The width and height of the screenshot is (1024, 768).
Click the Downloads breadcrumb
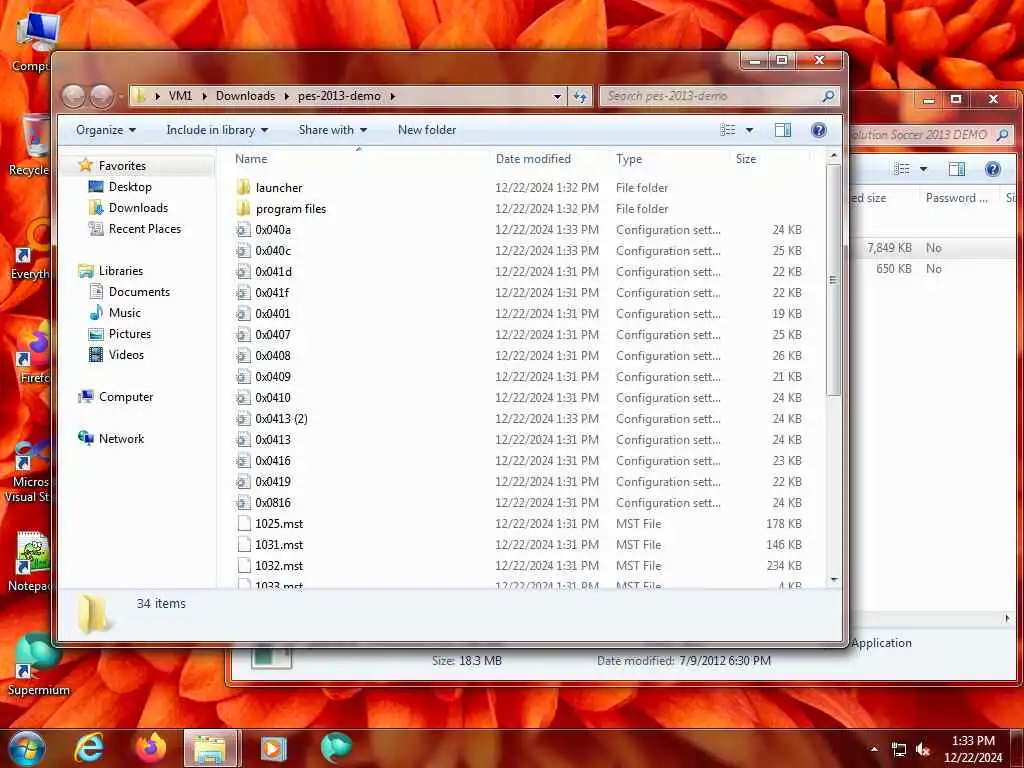245,96
